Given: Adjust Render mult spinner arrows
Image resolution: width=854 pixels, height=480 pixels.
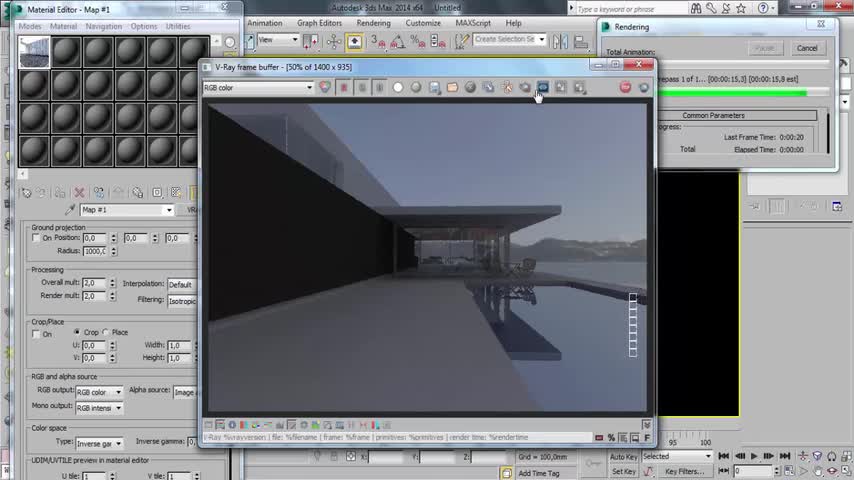Looking at the screenshot, I should coord(113,296).
